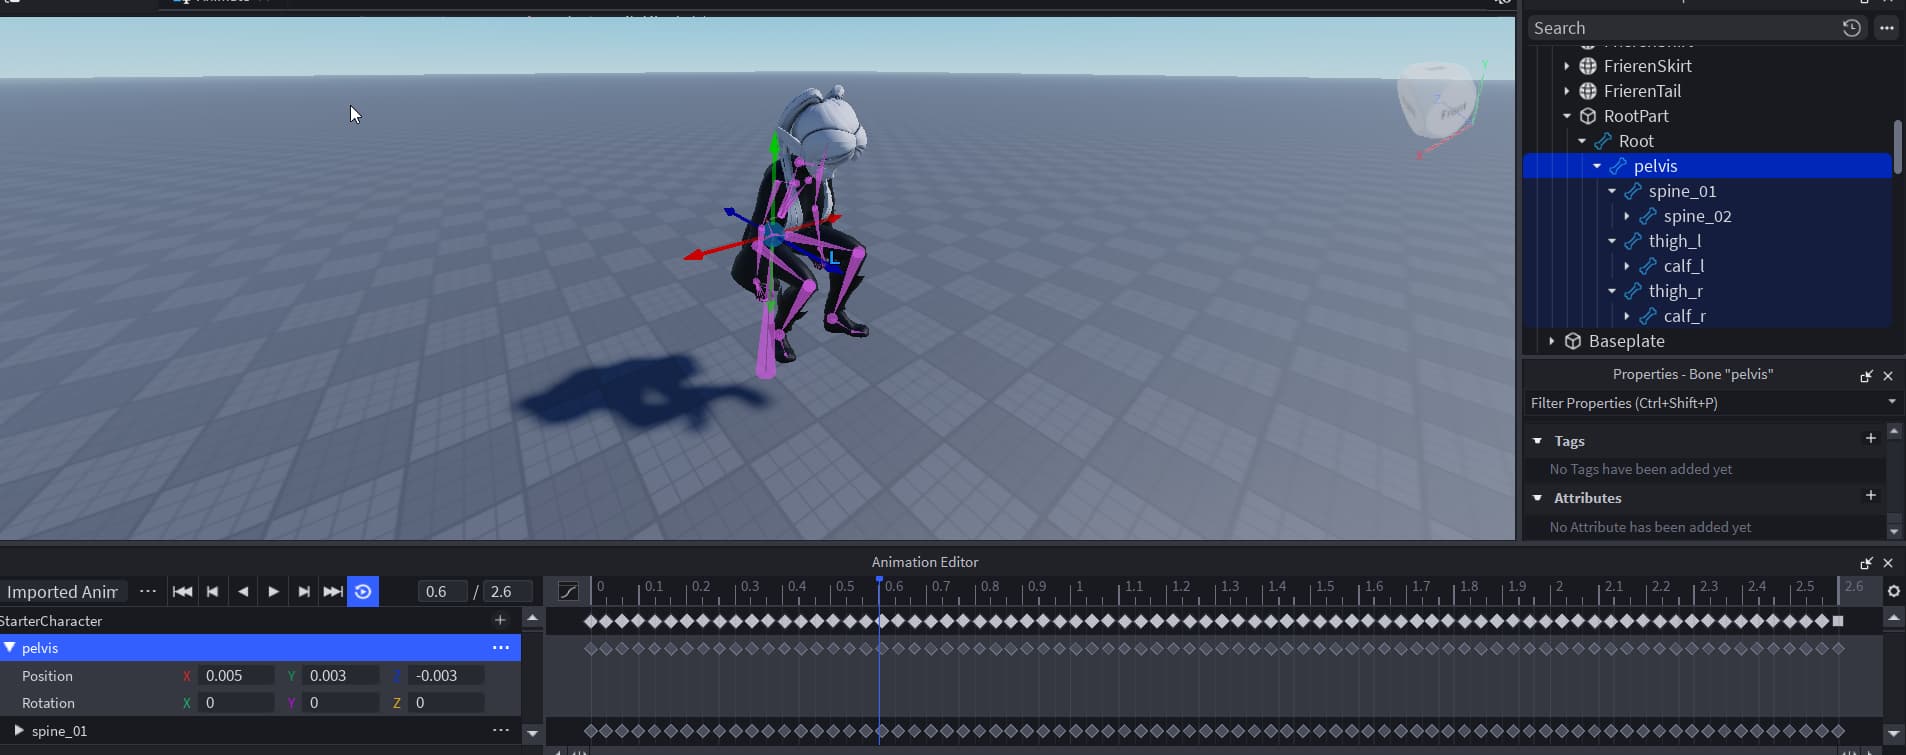Image resolution: width=1906 pixels, height=755 pixels.
Task: Toggle animation looping
Action: pyautogui.click(x=363, y=592)
